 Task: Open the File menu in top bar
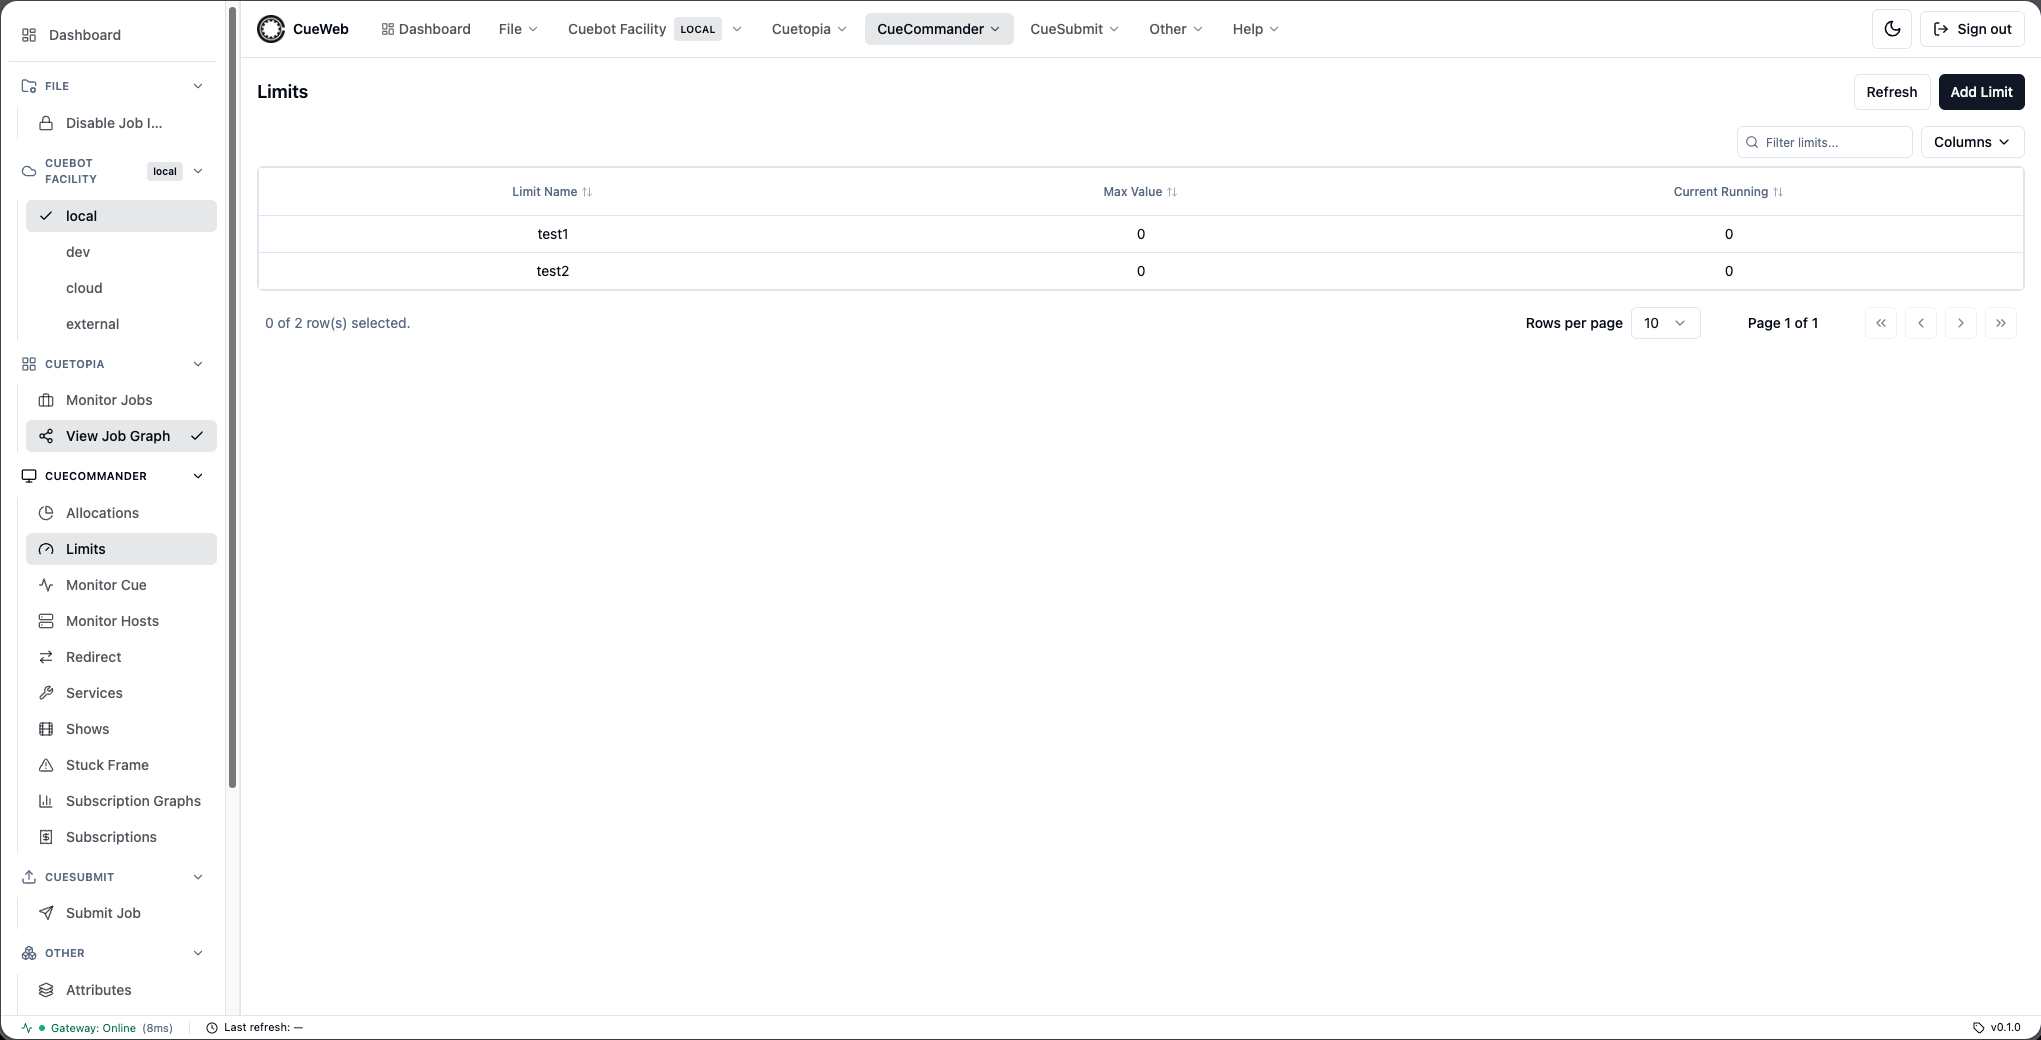[518, 29]
